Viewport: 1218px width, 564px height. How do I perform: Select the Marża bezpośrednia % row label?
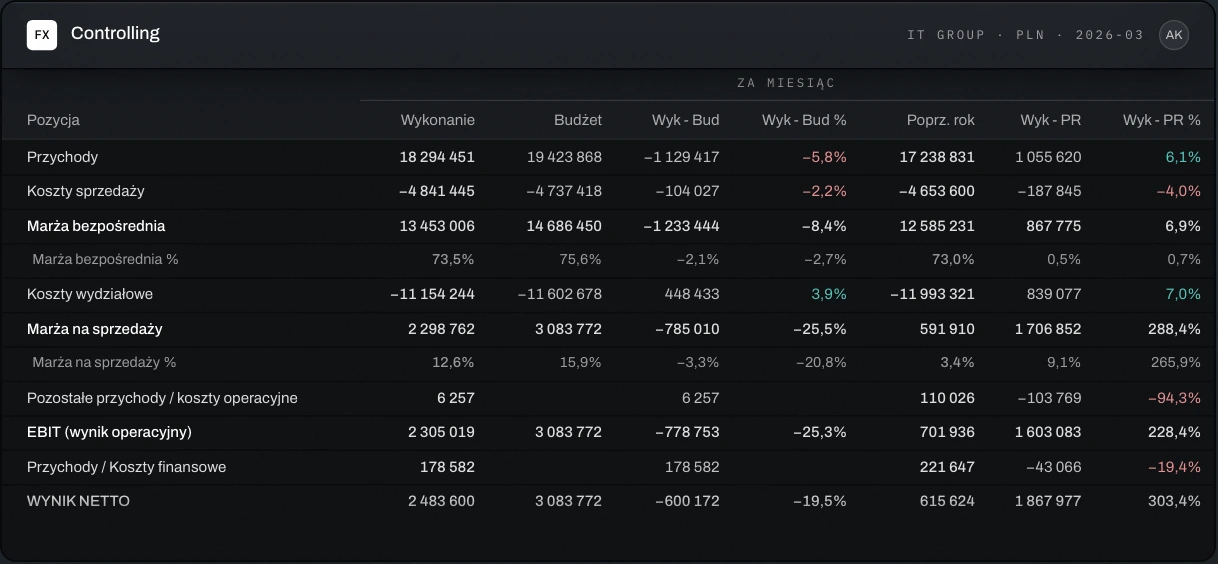(x=105, y=259)
